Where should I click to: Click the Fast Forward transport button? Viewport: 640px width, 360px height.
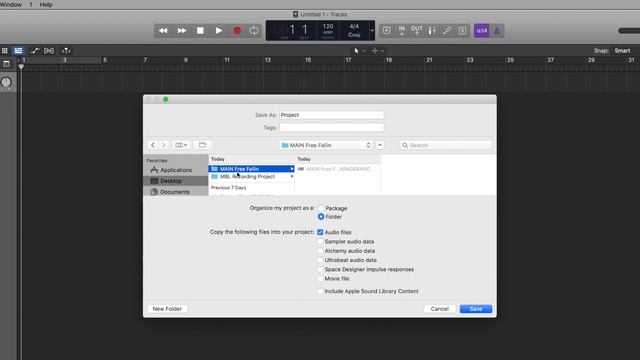[182, 31]
